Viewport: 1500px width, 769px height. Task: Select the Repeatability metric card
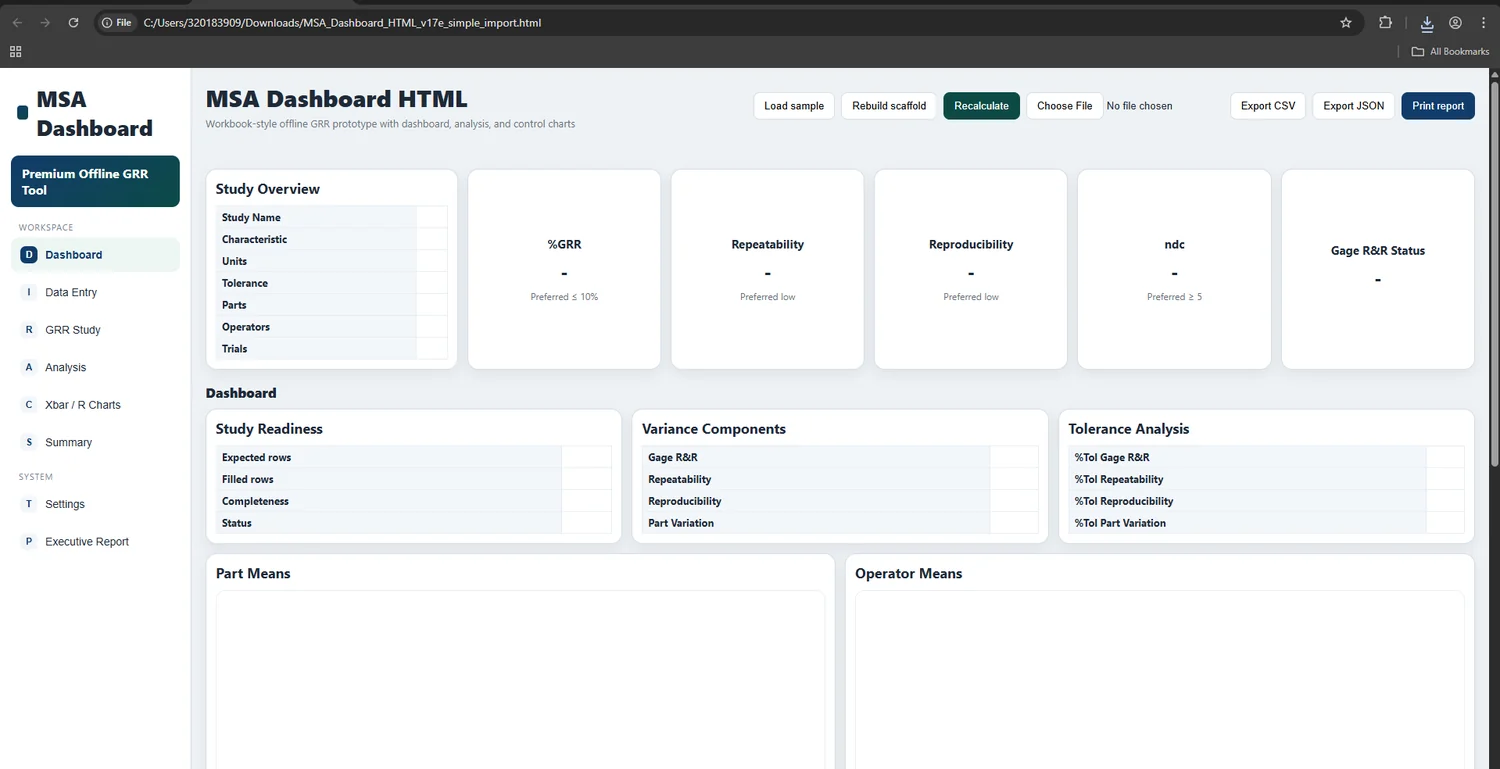click(767, 269)
